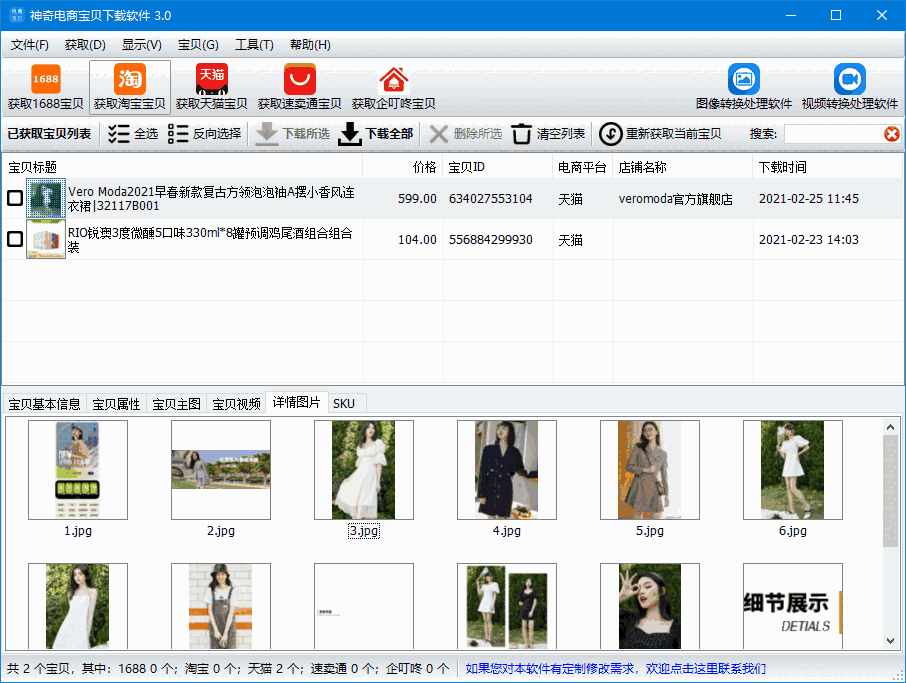Open the 文件(F) menu
Image resolution: width=906 pixels, height=683 pixels.
click(x=30, y=45)
